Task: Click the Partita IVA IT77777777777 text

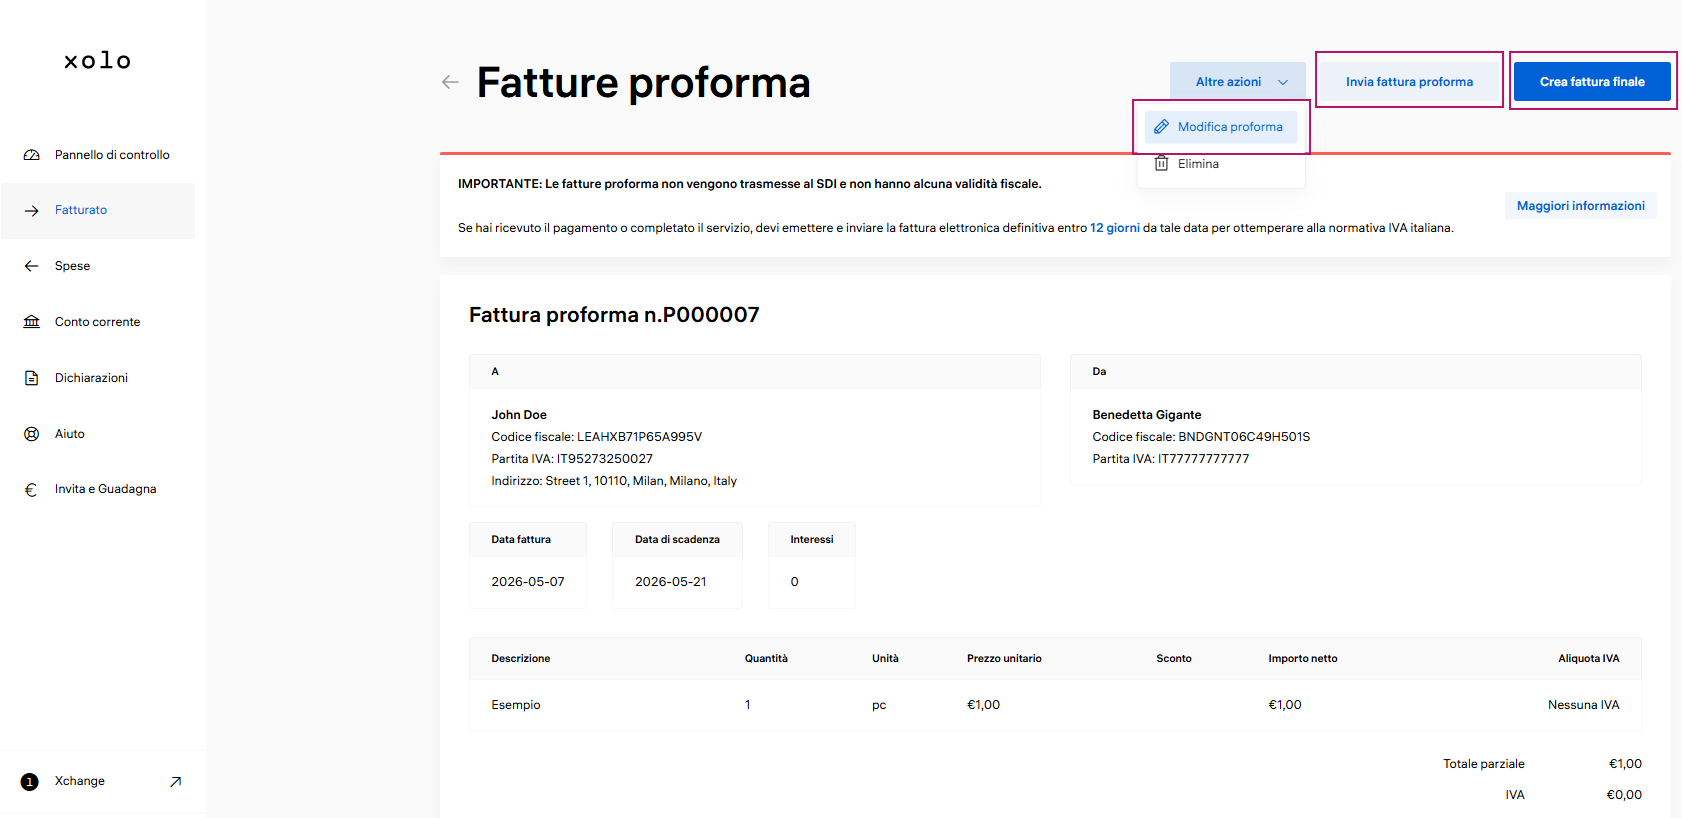Action: (x=1171, y=459)
